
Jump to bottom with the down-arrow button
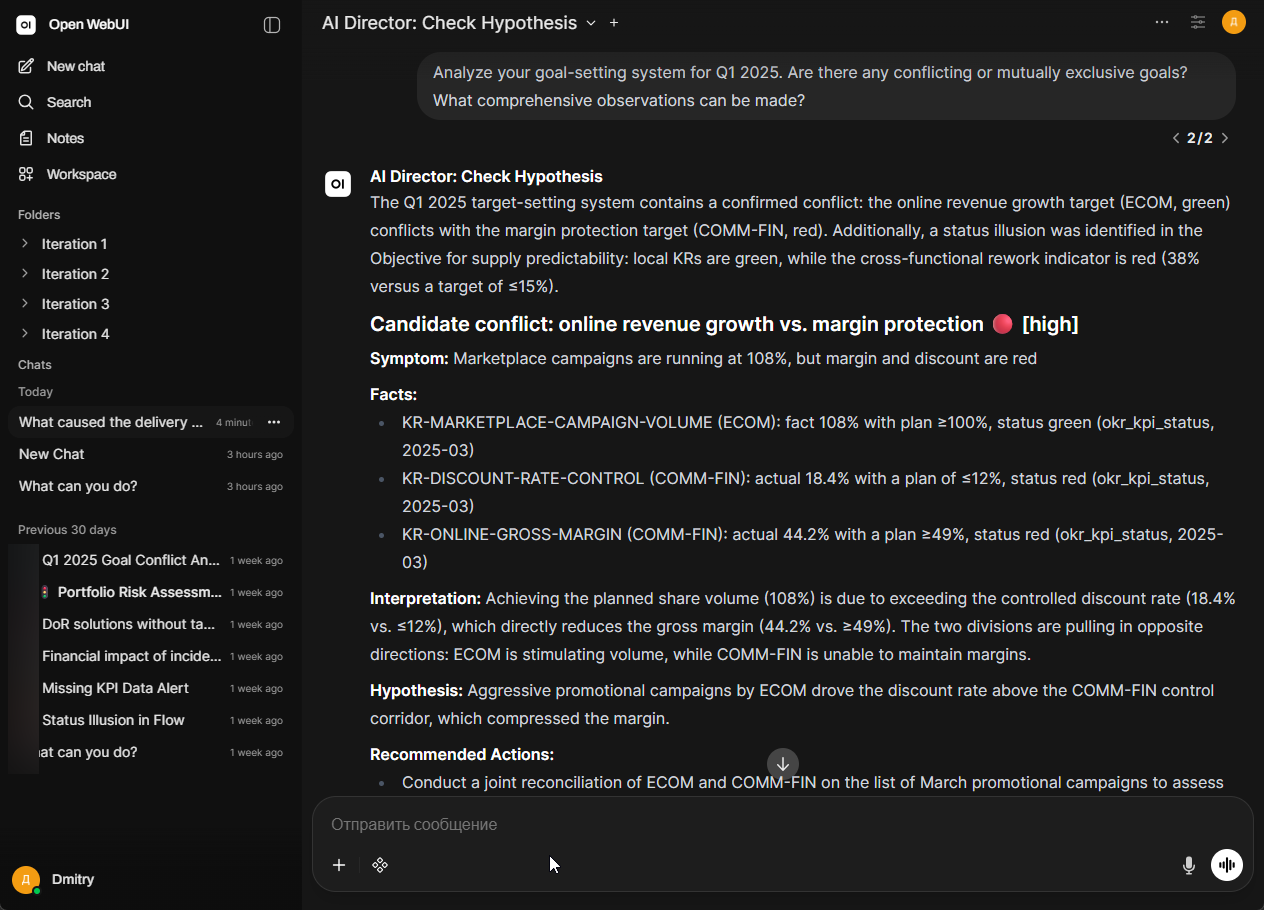tap(783, 764)
